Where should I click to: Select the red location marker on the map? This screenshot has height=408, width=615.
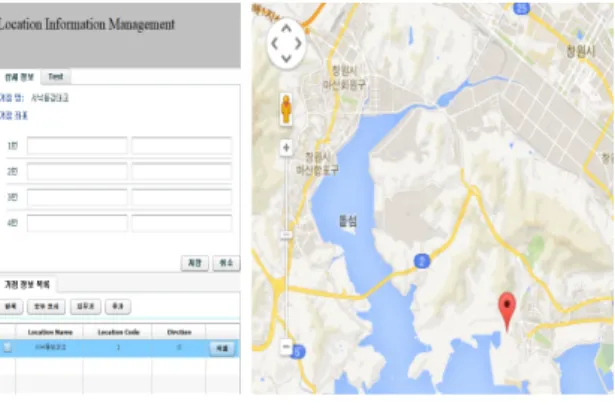(507, 312)
